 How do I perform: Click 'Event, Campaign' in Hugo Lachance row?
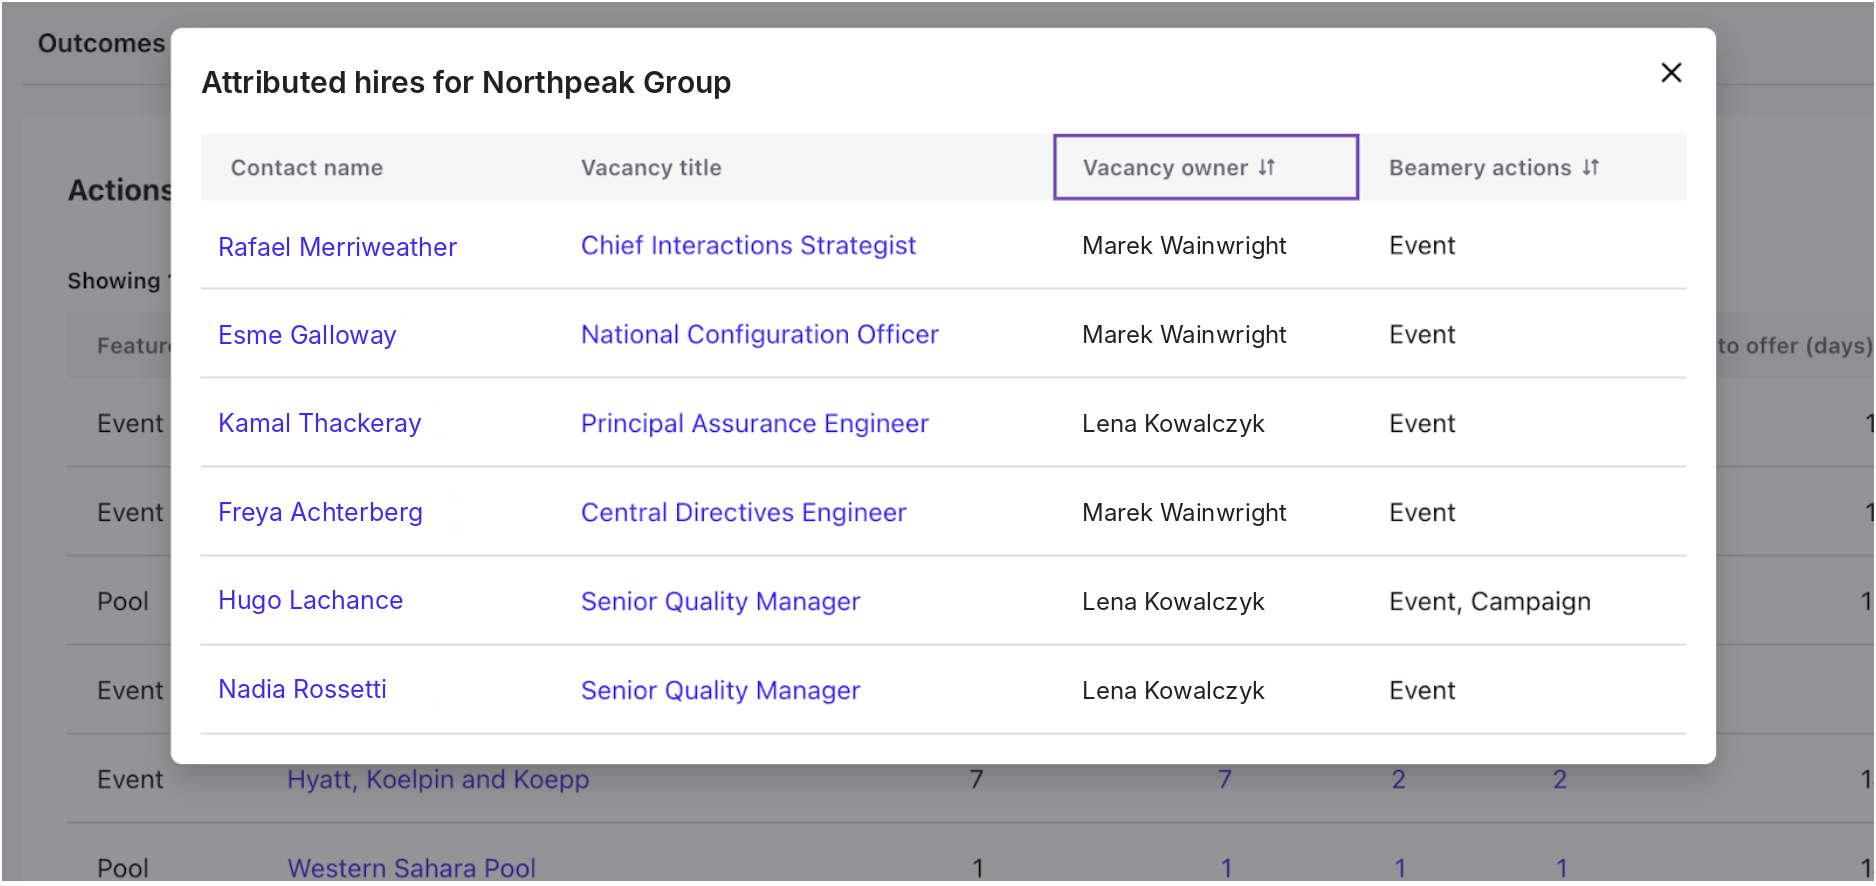tap(1489, 602)
